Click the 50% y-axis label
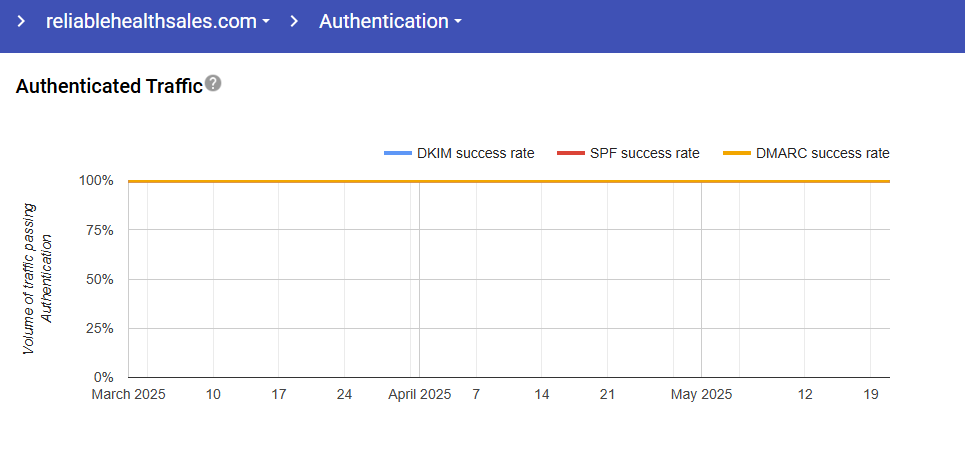Viewport: 965px width, 452px height. coord(102,279)
